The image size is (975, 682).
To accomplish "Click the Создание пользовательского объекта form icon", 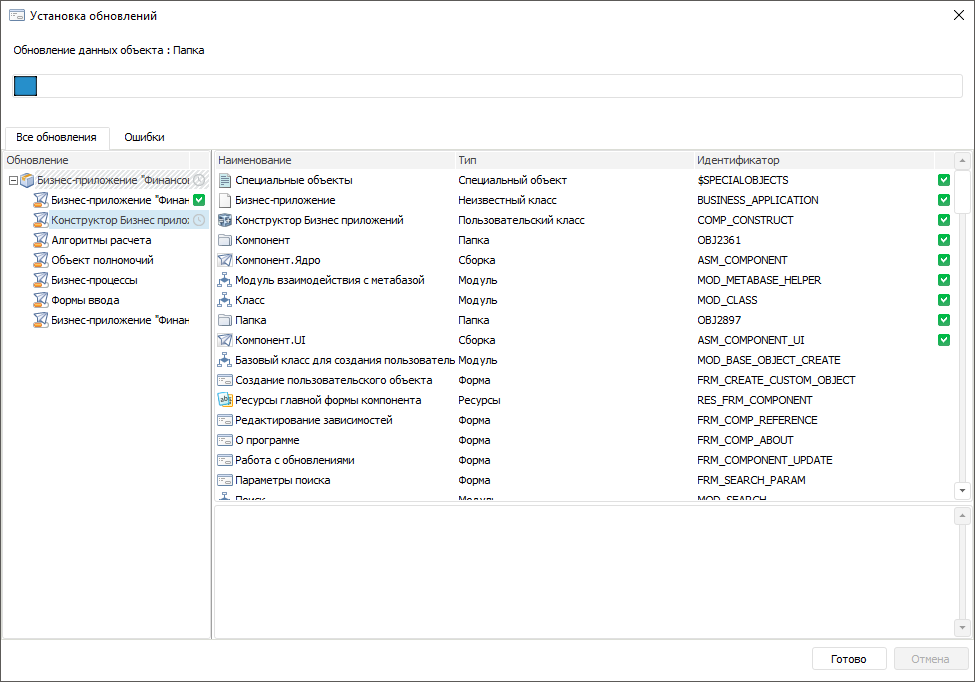I will [x=225, y=380].
